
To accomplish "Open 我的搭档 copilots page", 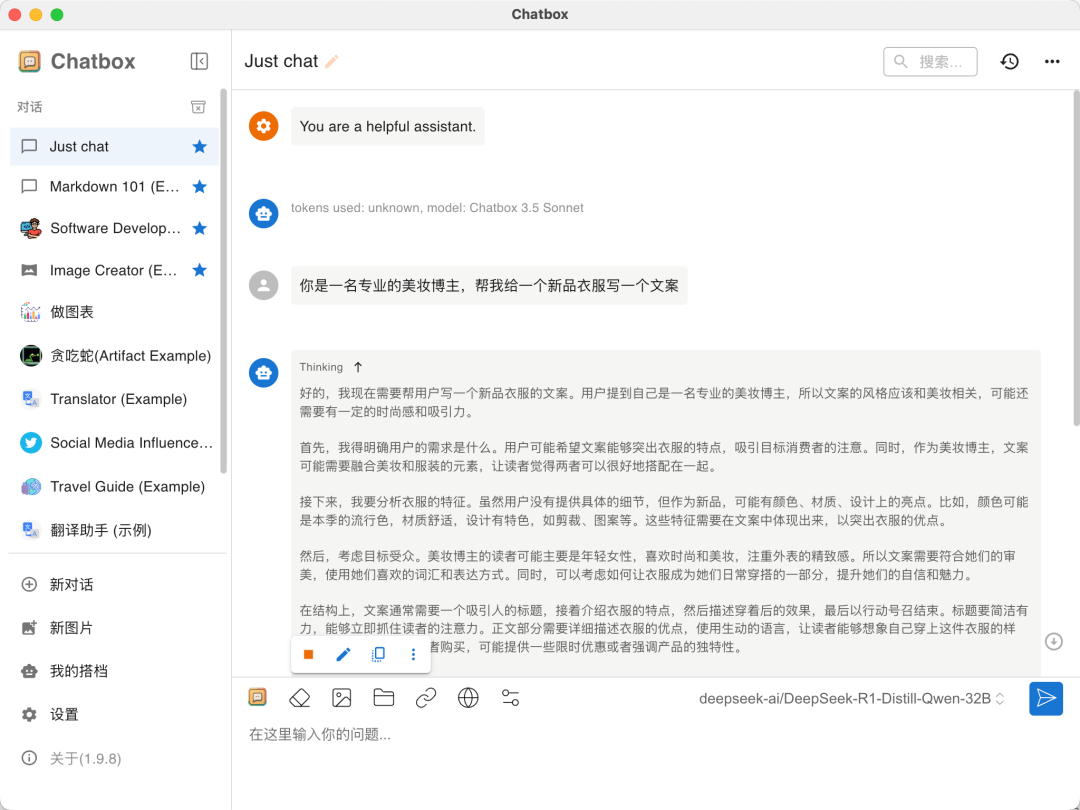I will click(x=114, y=672).
